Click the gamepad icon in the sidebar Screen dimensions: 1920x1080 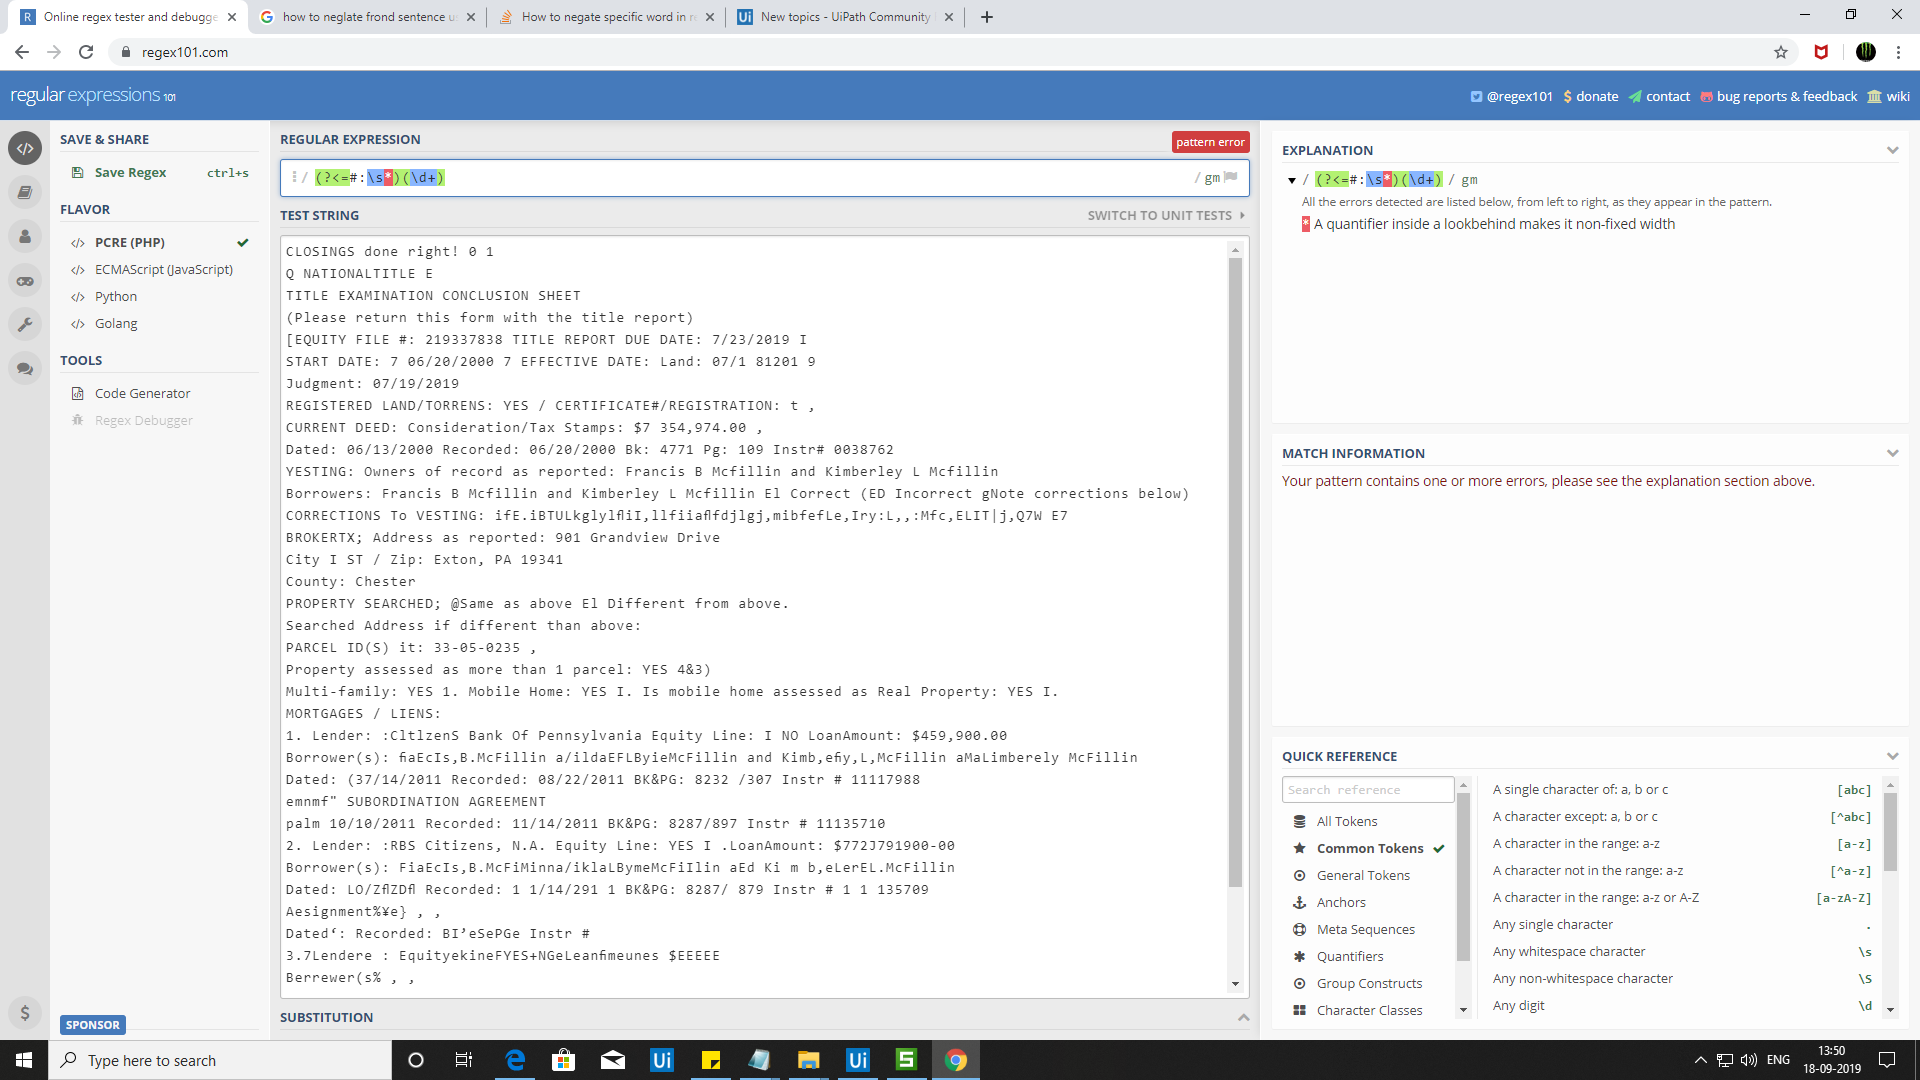tap(25, 281)
